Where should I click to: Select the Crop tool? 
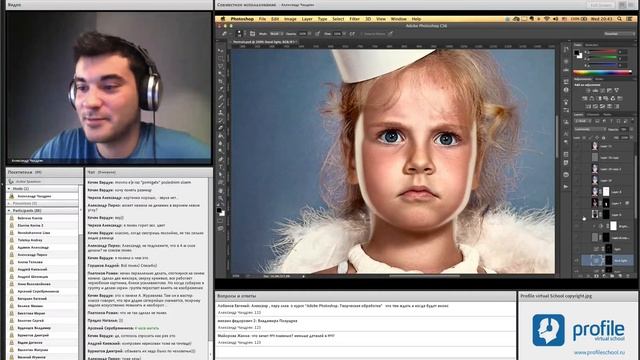220,81
